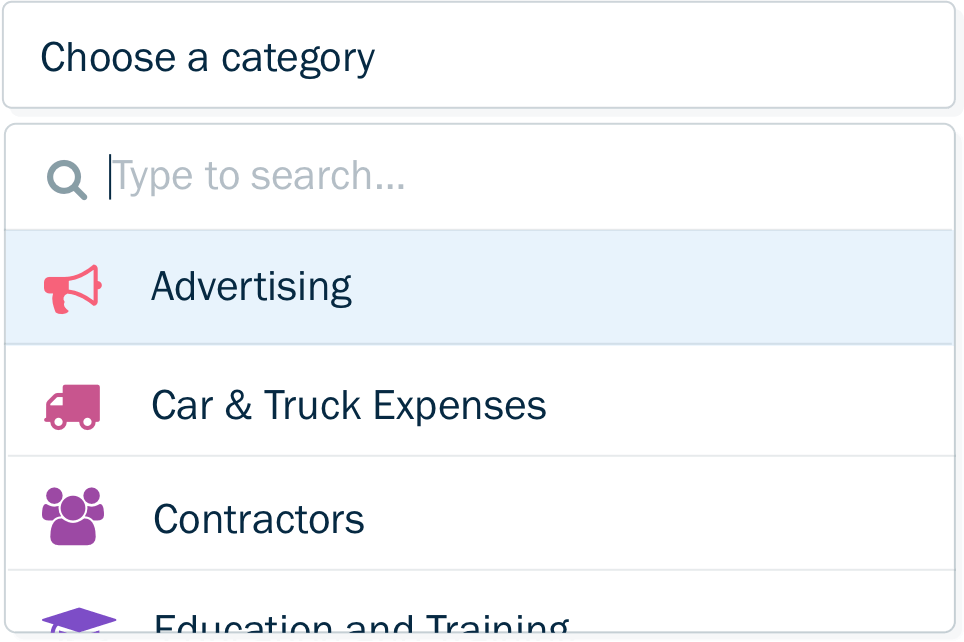Click the "Contractors" text label
The image size is (964, 642).
click(258, 519)
